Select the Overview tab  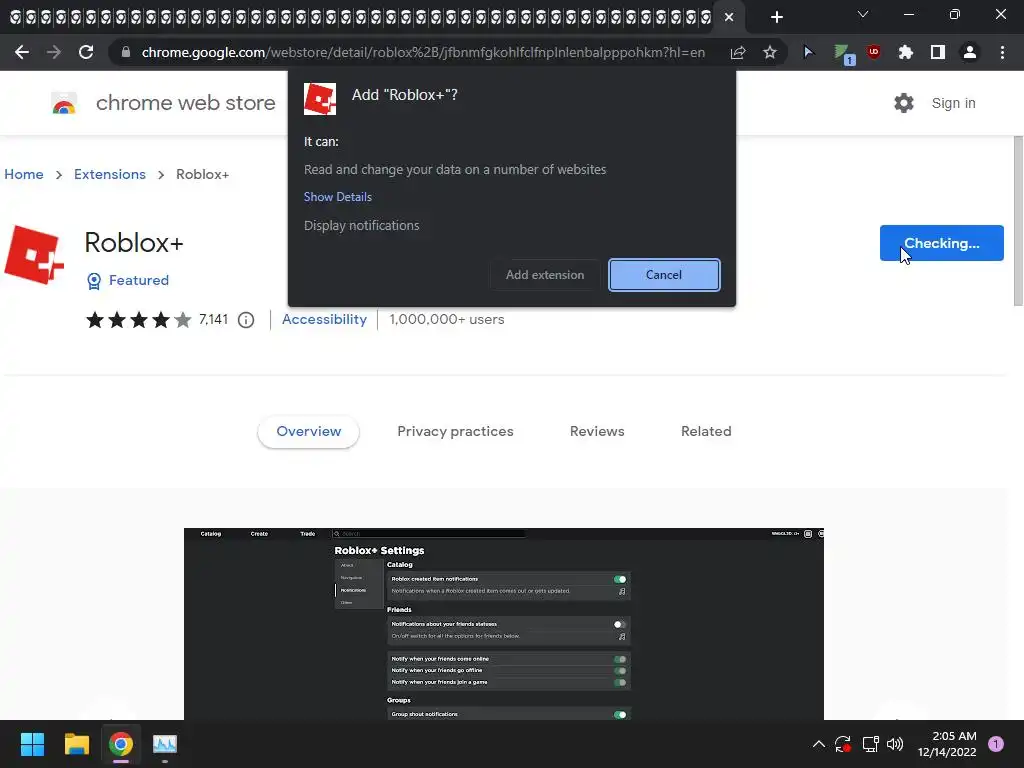click(x=308, y=432)
